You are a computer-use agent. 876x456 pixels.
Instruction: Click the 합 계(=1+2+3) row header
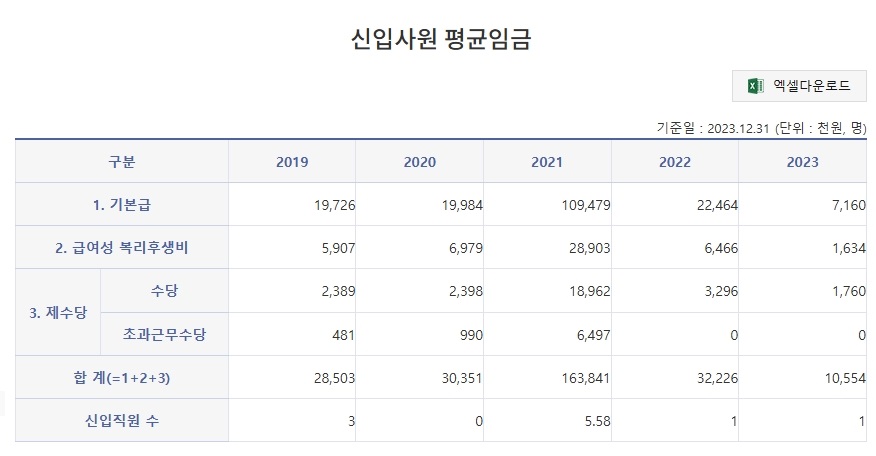(122, 378)
